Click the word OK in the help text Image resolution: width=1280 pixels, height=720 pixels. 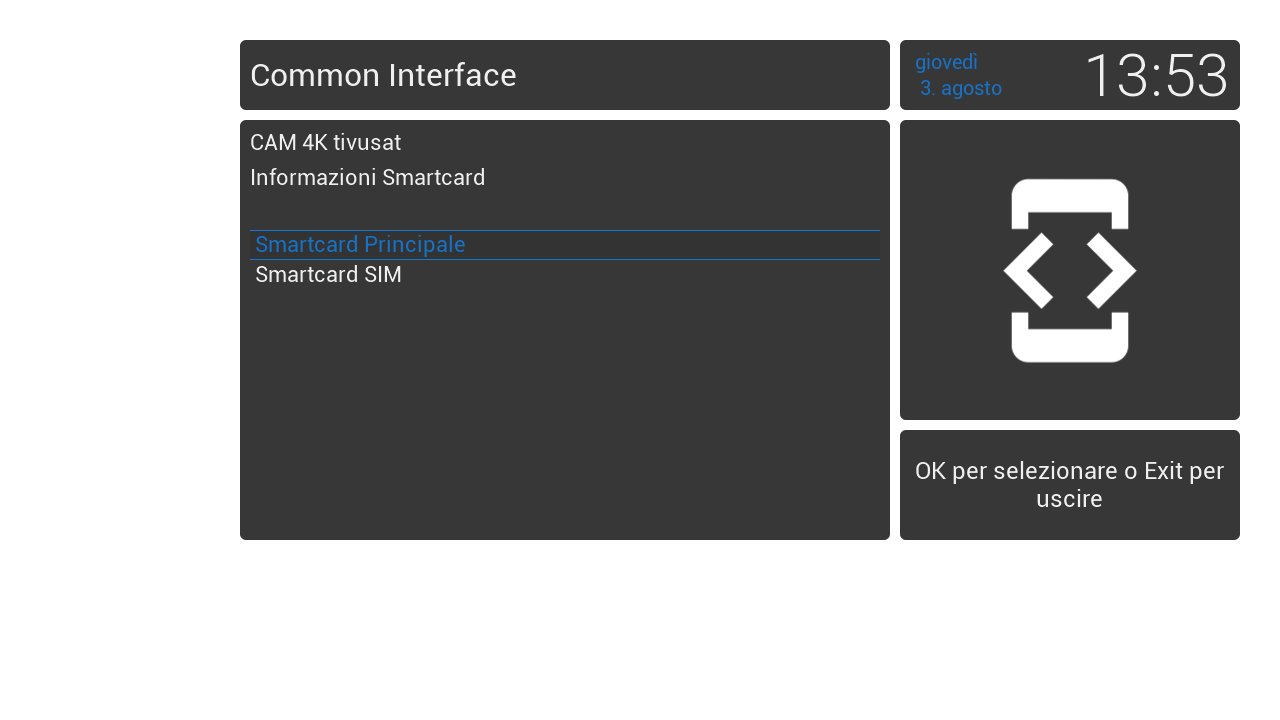point(930,471)
